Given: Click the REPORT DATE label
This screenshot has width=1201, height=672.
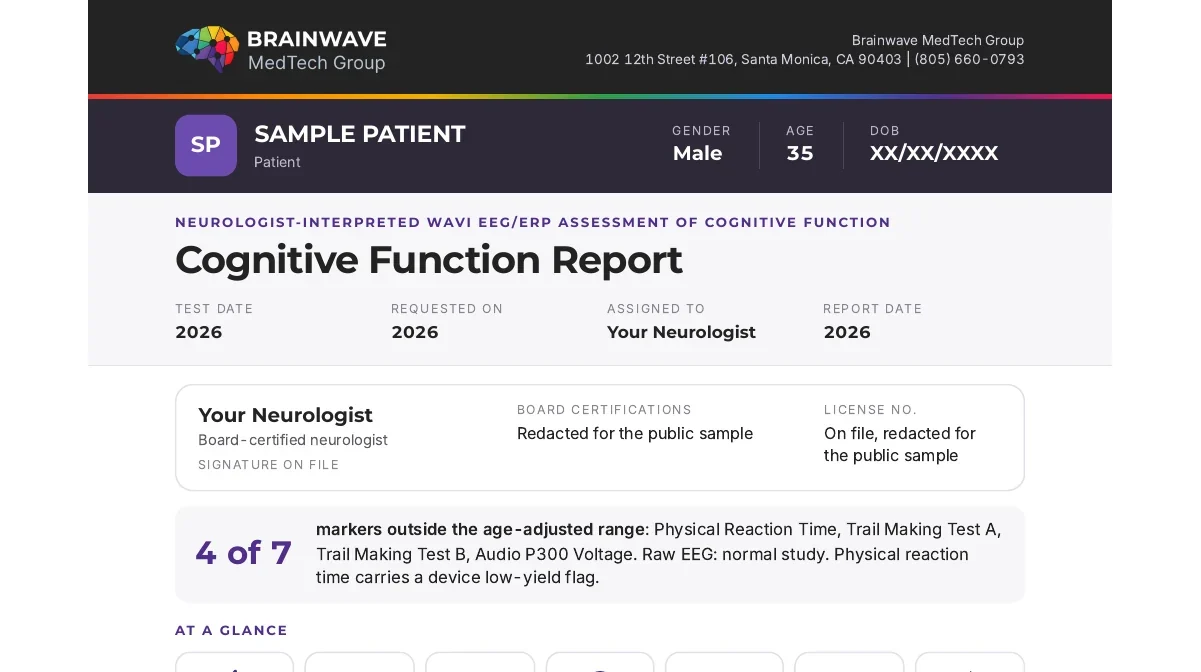Looking at the screenshot, I should pos(873,309).
